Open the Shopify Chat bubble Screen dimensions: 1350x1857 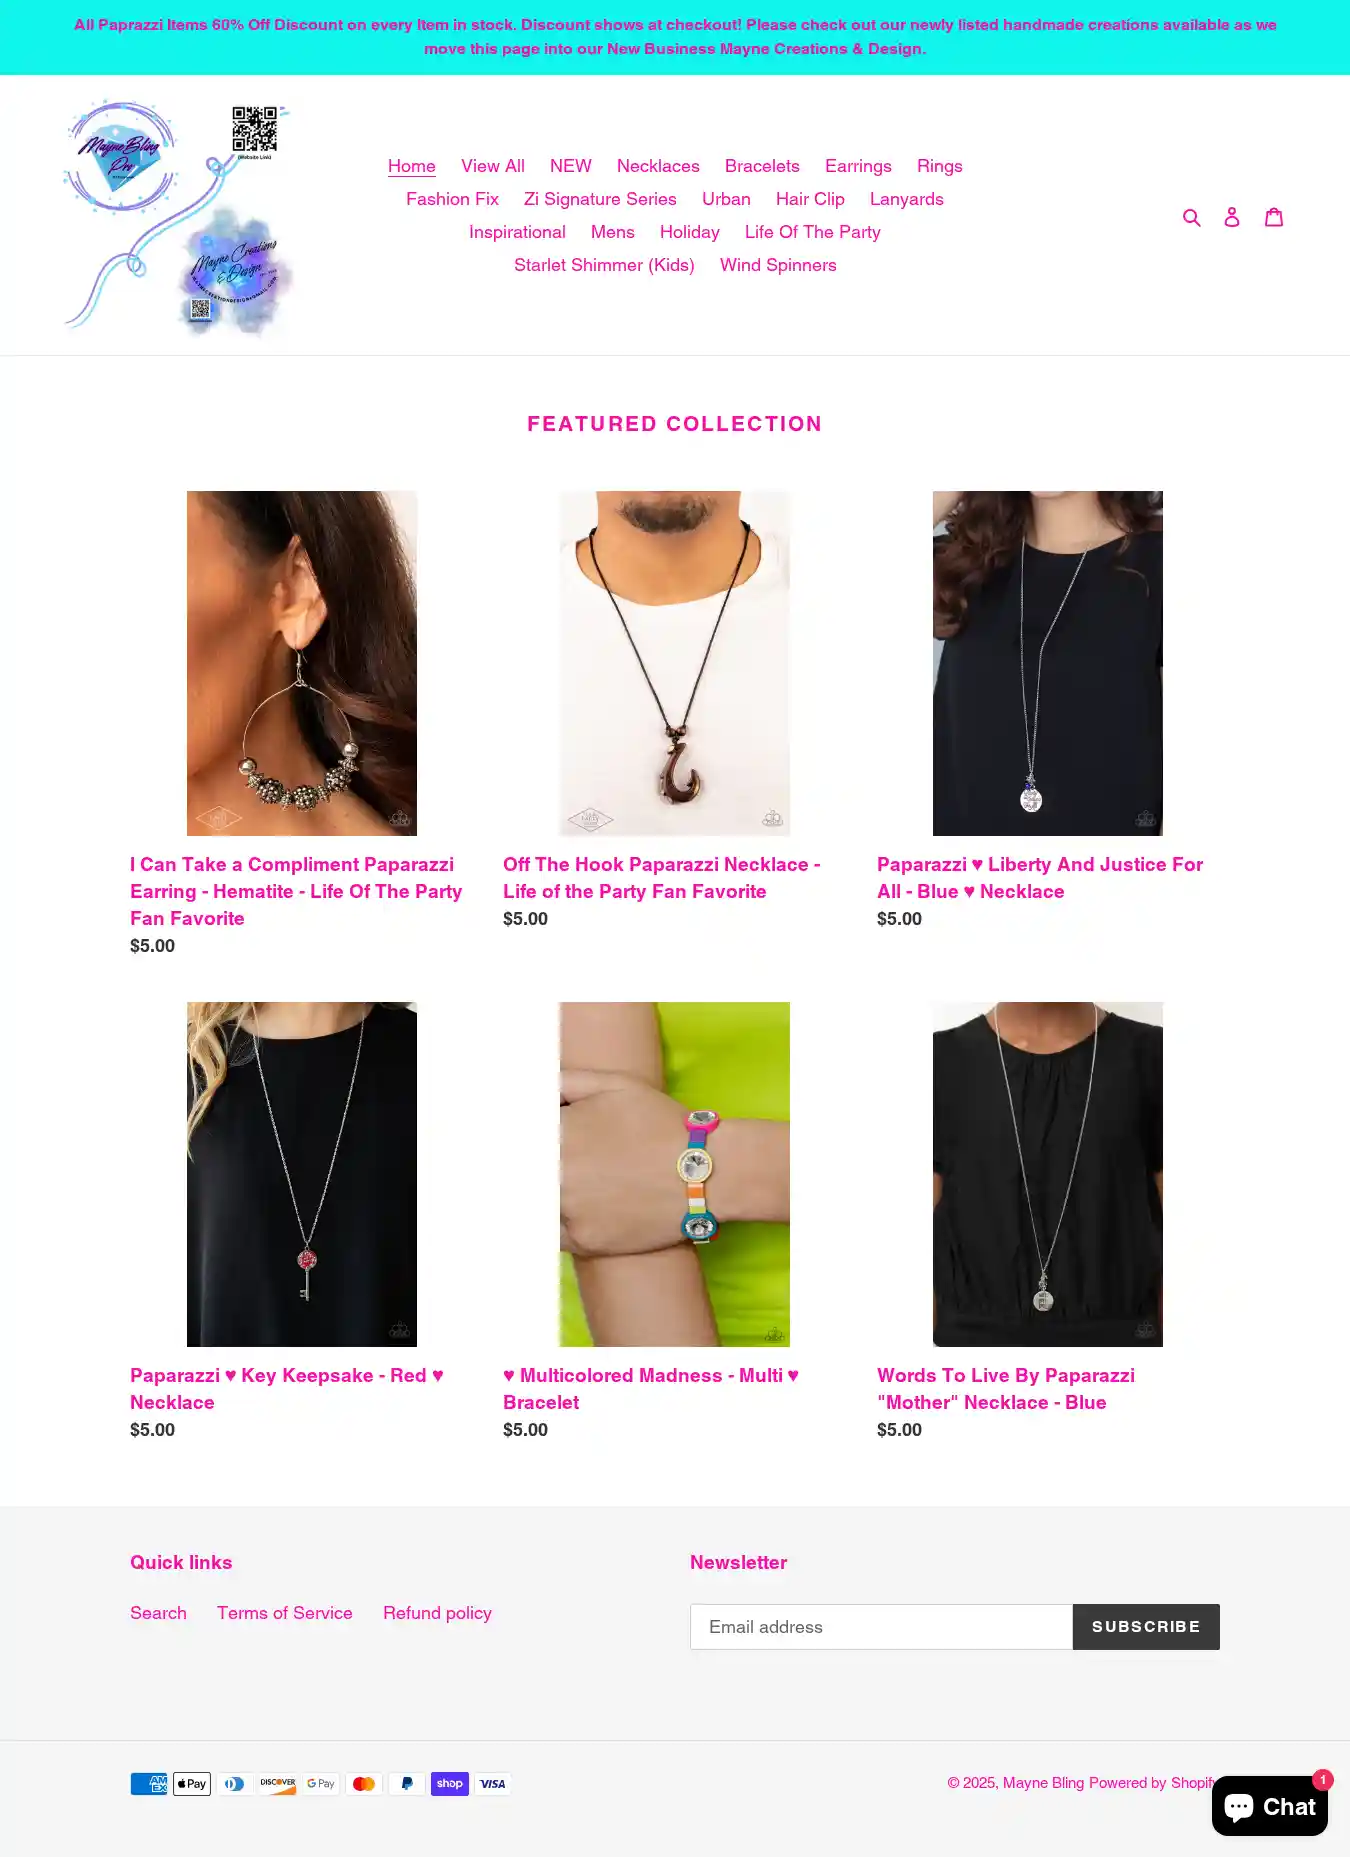[x=1270, y=1806]
